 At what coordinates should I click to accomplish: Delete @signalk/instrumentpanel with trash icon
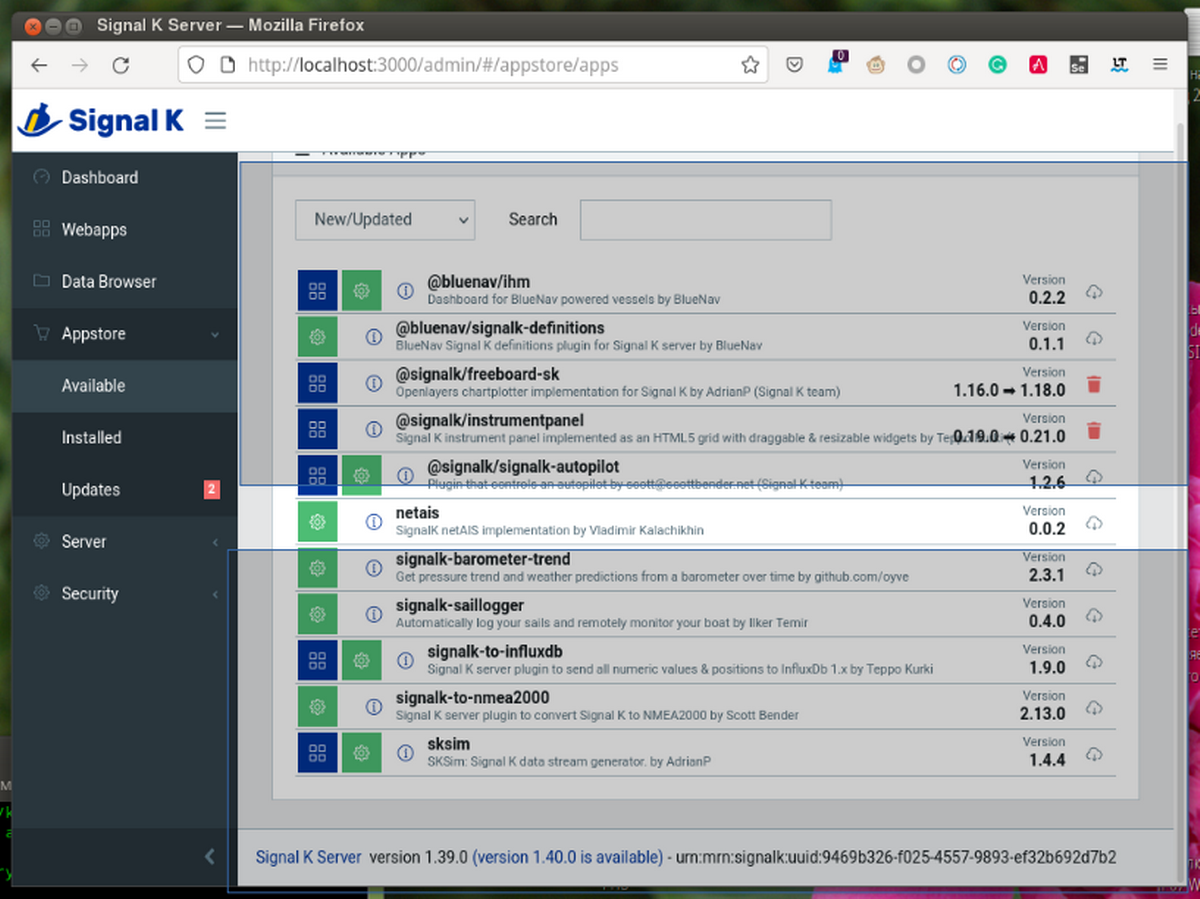pyautogui.click(x=1094, y=430)
